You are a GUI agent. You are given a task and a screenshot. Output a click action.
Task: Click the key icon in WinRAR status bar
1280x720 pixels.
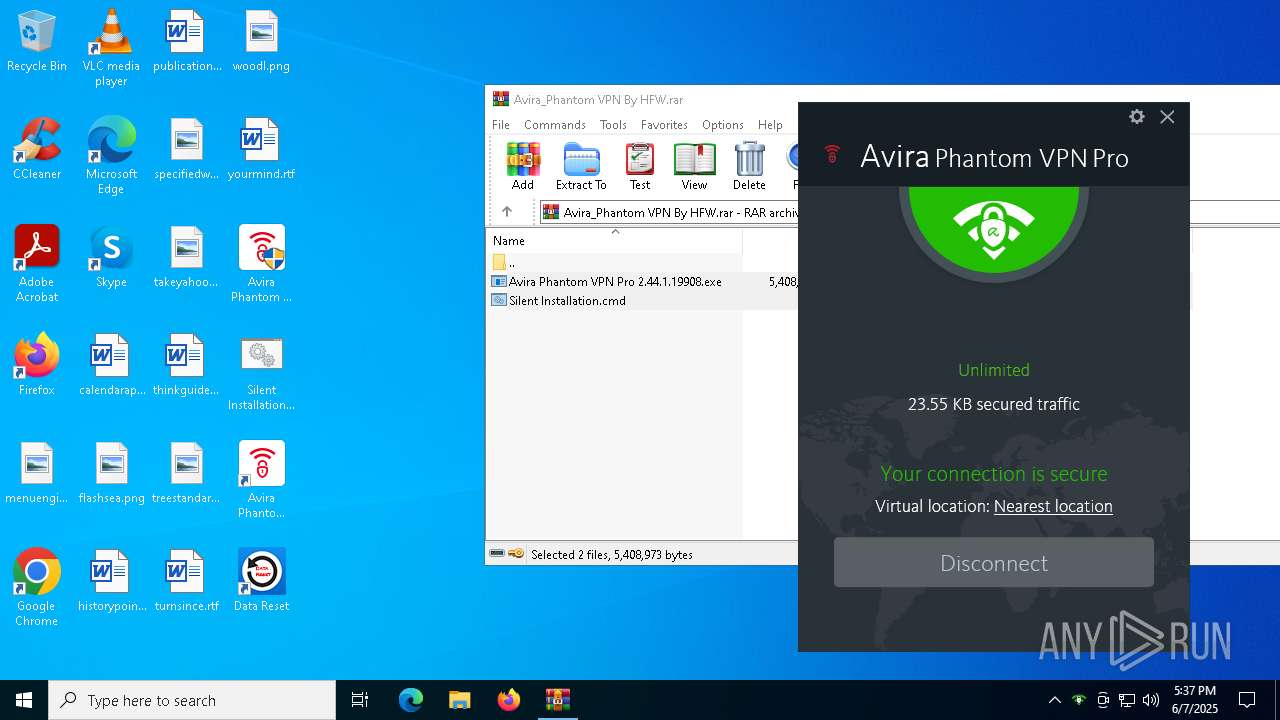coord(516,554)
